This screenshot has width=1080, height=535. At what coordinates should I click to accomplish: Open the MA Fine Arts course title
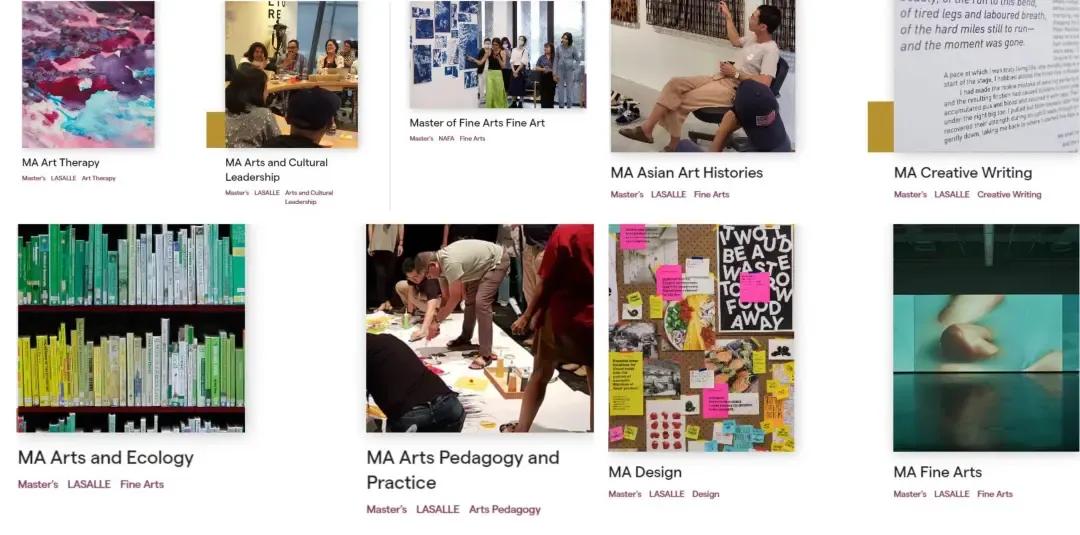click(937, 472)
